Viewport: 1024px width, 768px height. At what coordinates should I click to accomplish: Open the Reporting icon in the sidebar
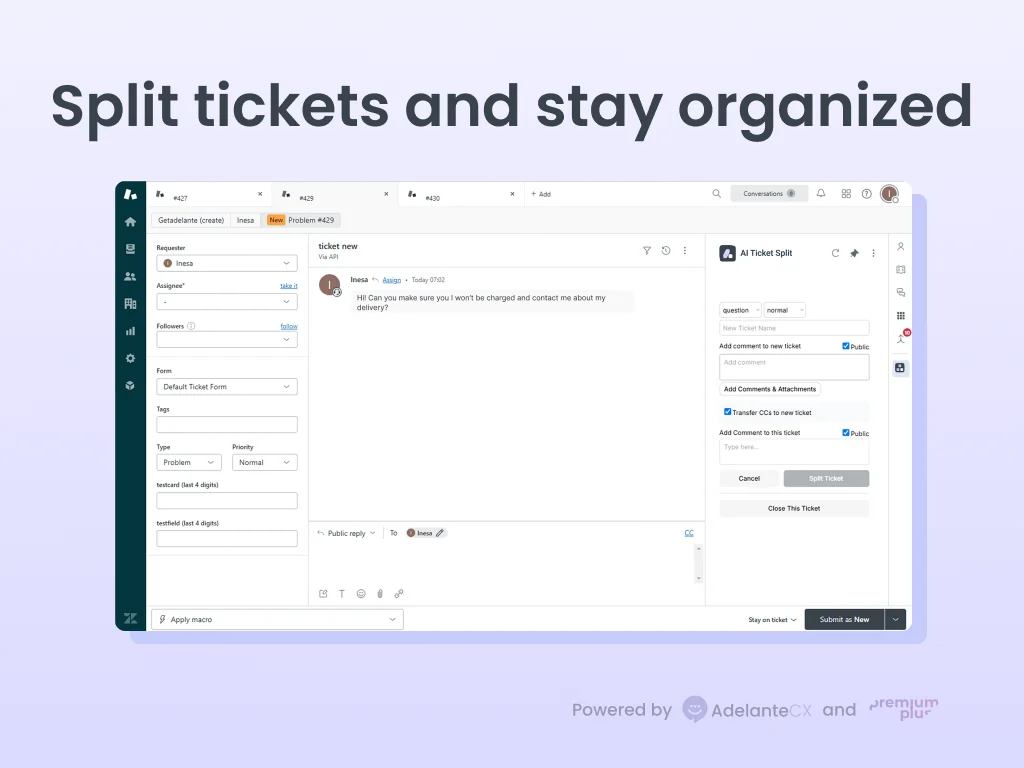[x=130, y=330]
